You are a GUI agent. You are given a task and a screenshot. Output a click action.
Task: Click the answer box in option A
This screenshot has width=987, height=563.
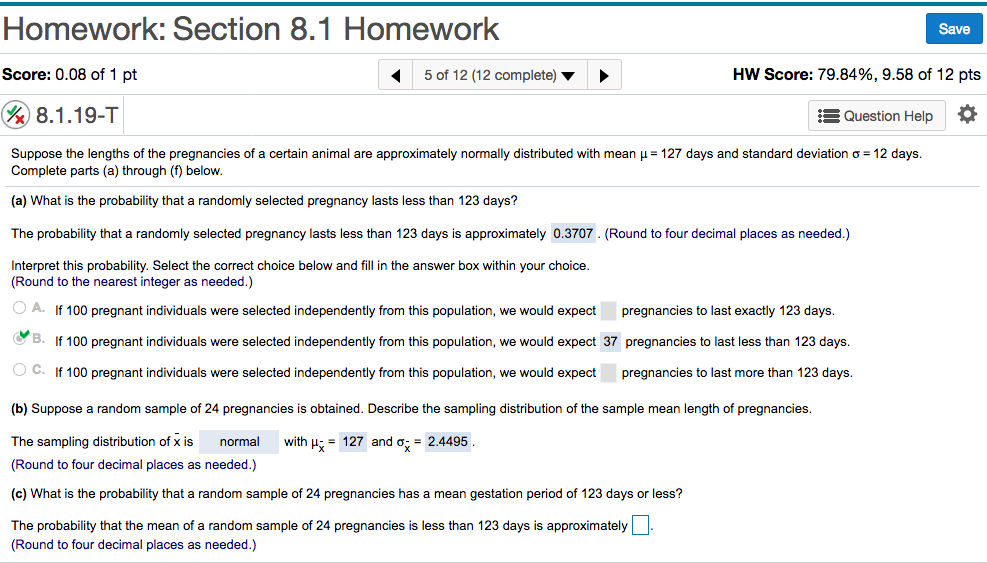pos(608,310)
